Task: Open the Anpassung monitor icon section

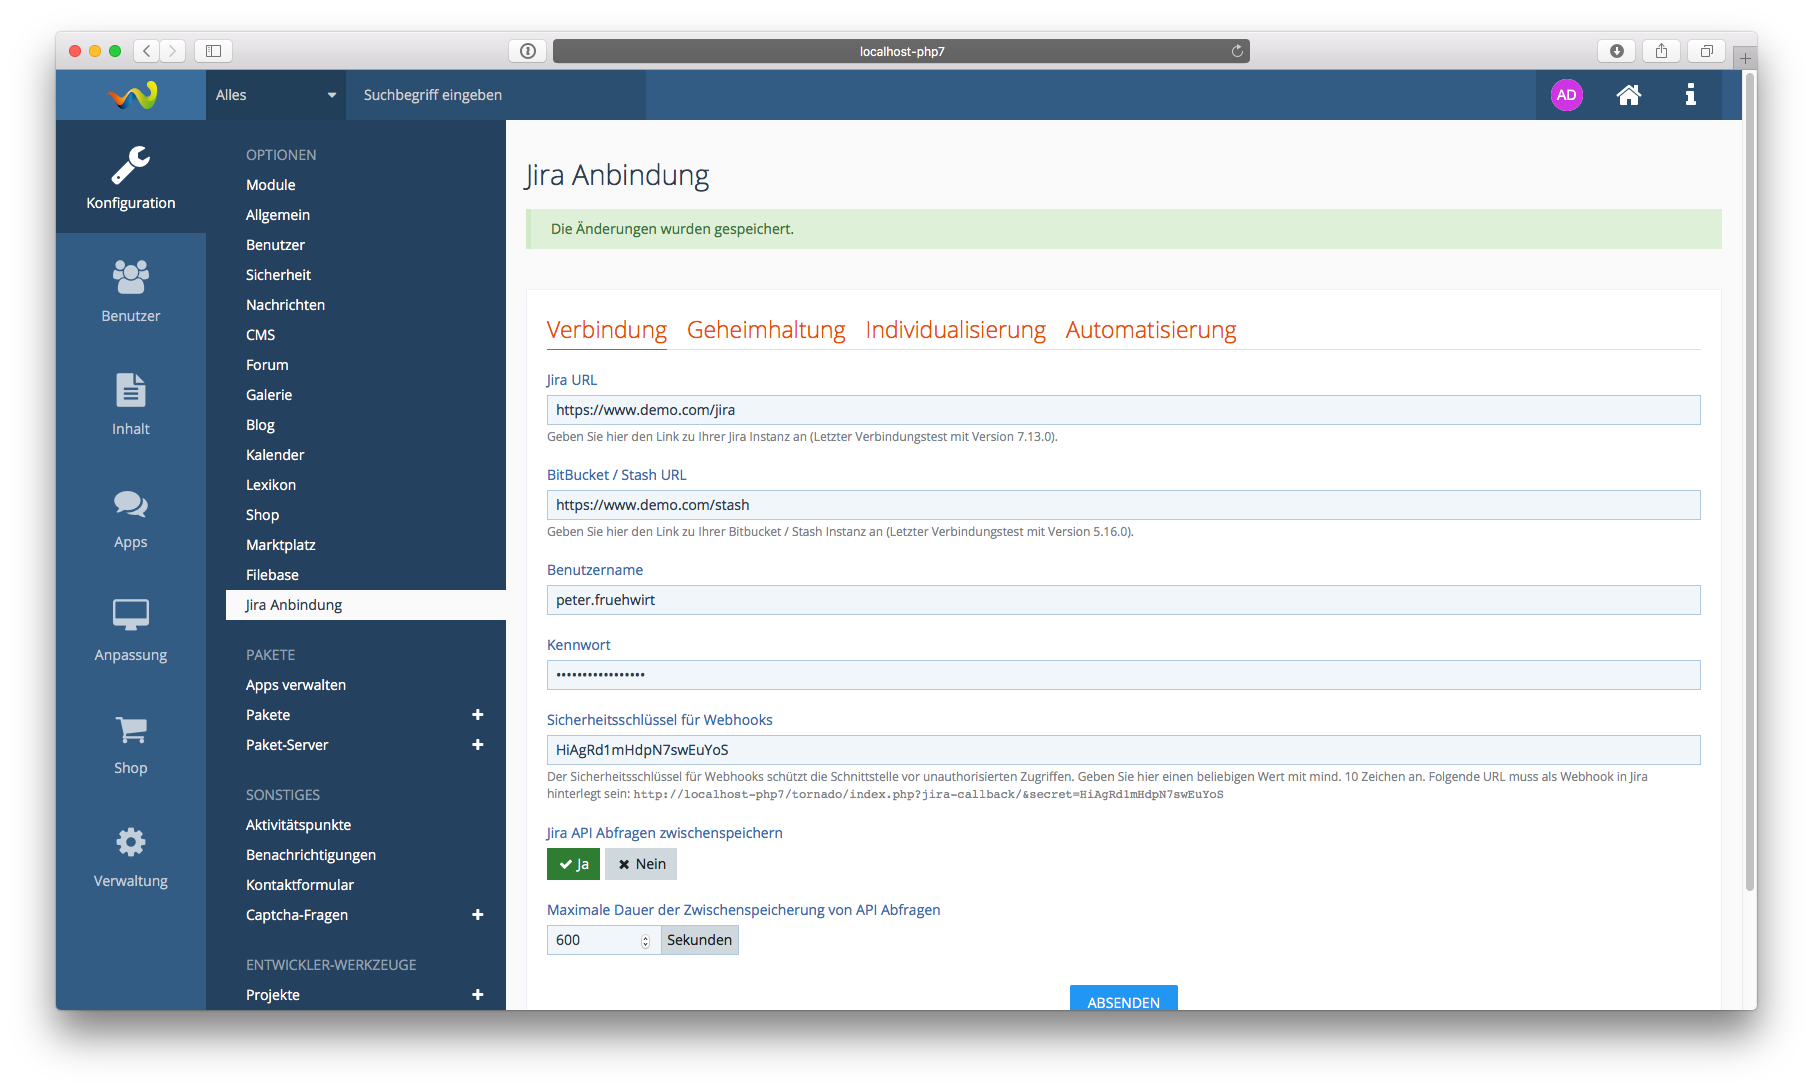Action: click(130, 630)
